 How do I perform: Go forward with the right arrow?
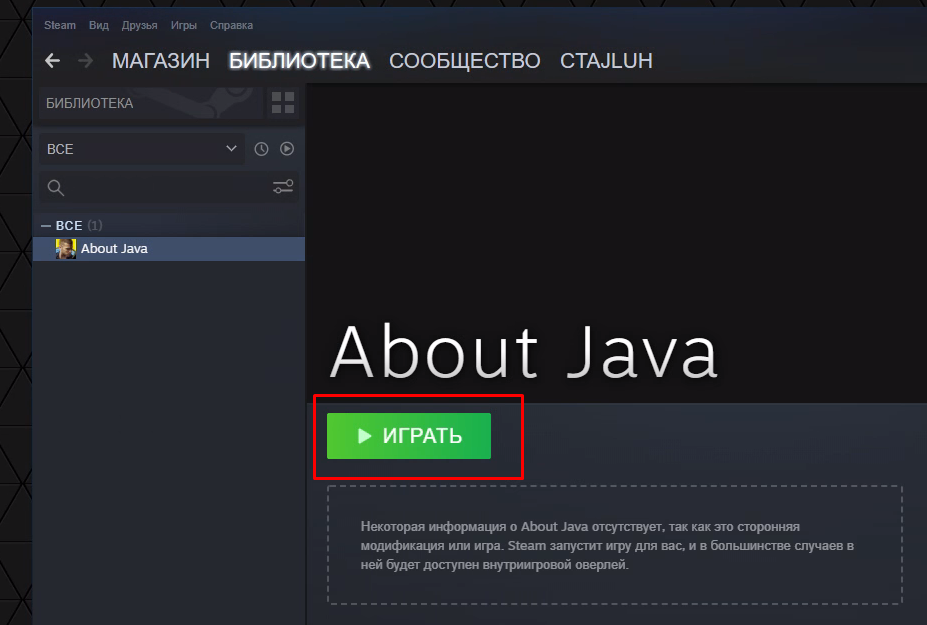coord(86,61)
